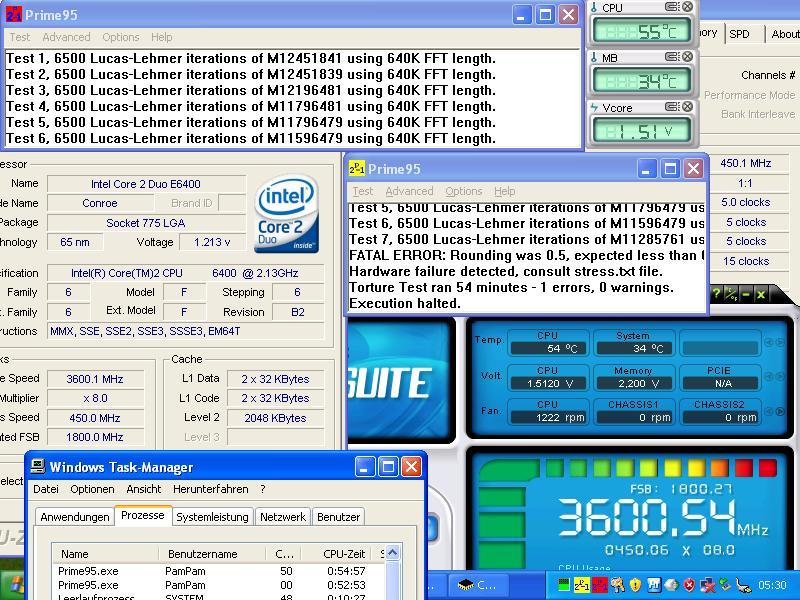Click the Safely Remove Hardware tray icon
Image resolution: width=800 pixels, height=600 pixels.
726,584
